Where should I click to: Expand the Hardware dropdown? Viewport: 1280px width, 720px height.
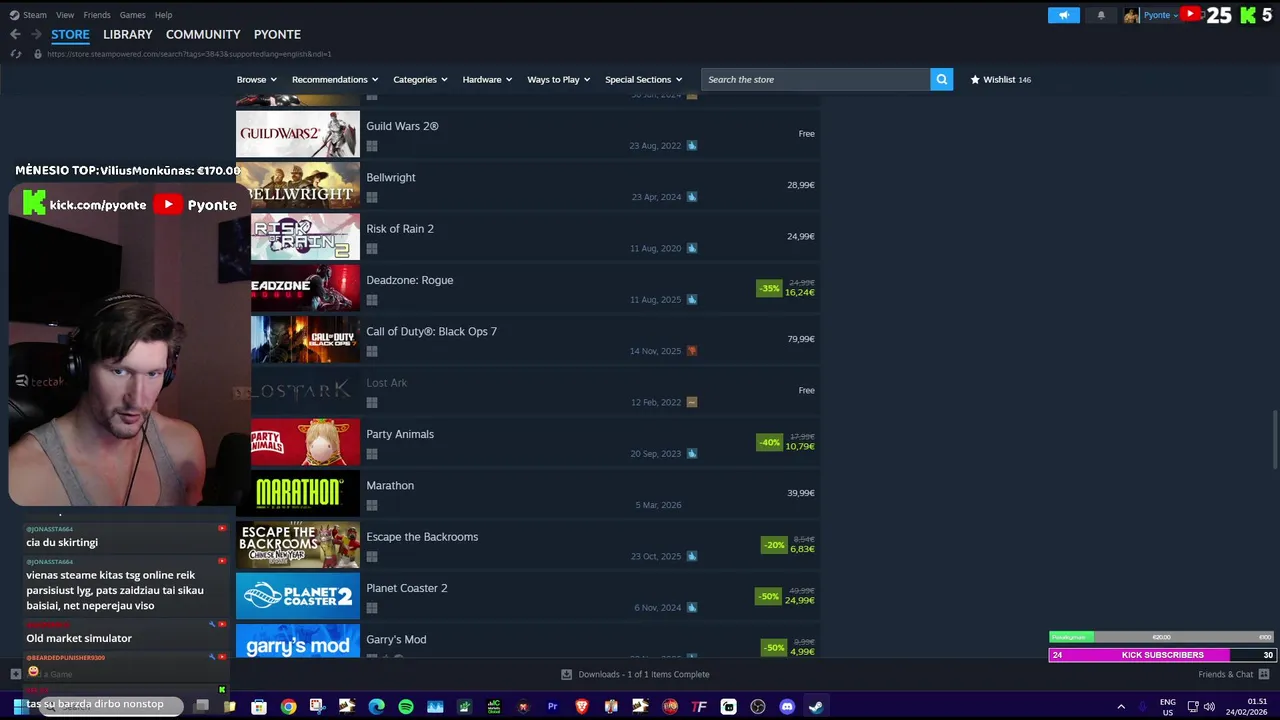point(487,79)
